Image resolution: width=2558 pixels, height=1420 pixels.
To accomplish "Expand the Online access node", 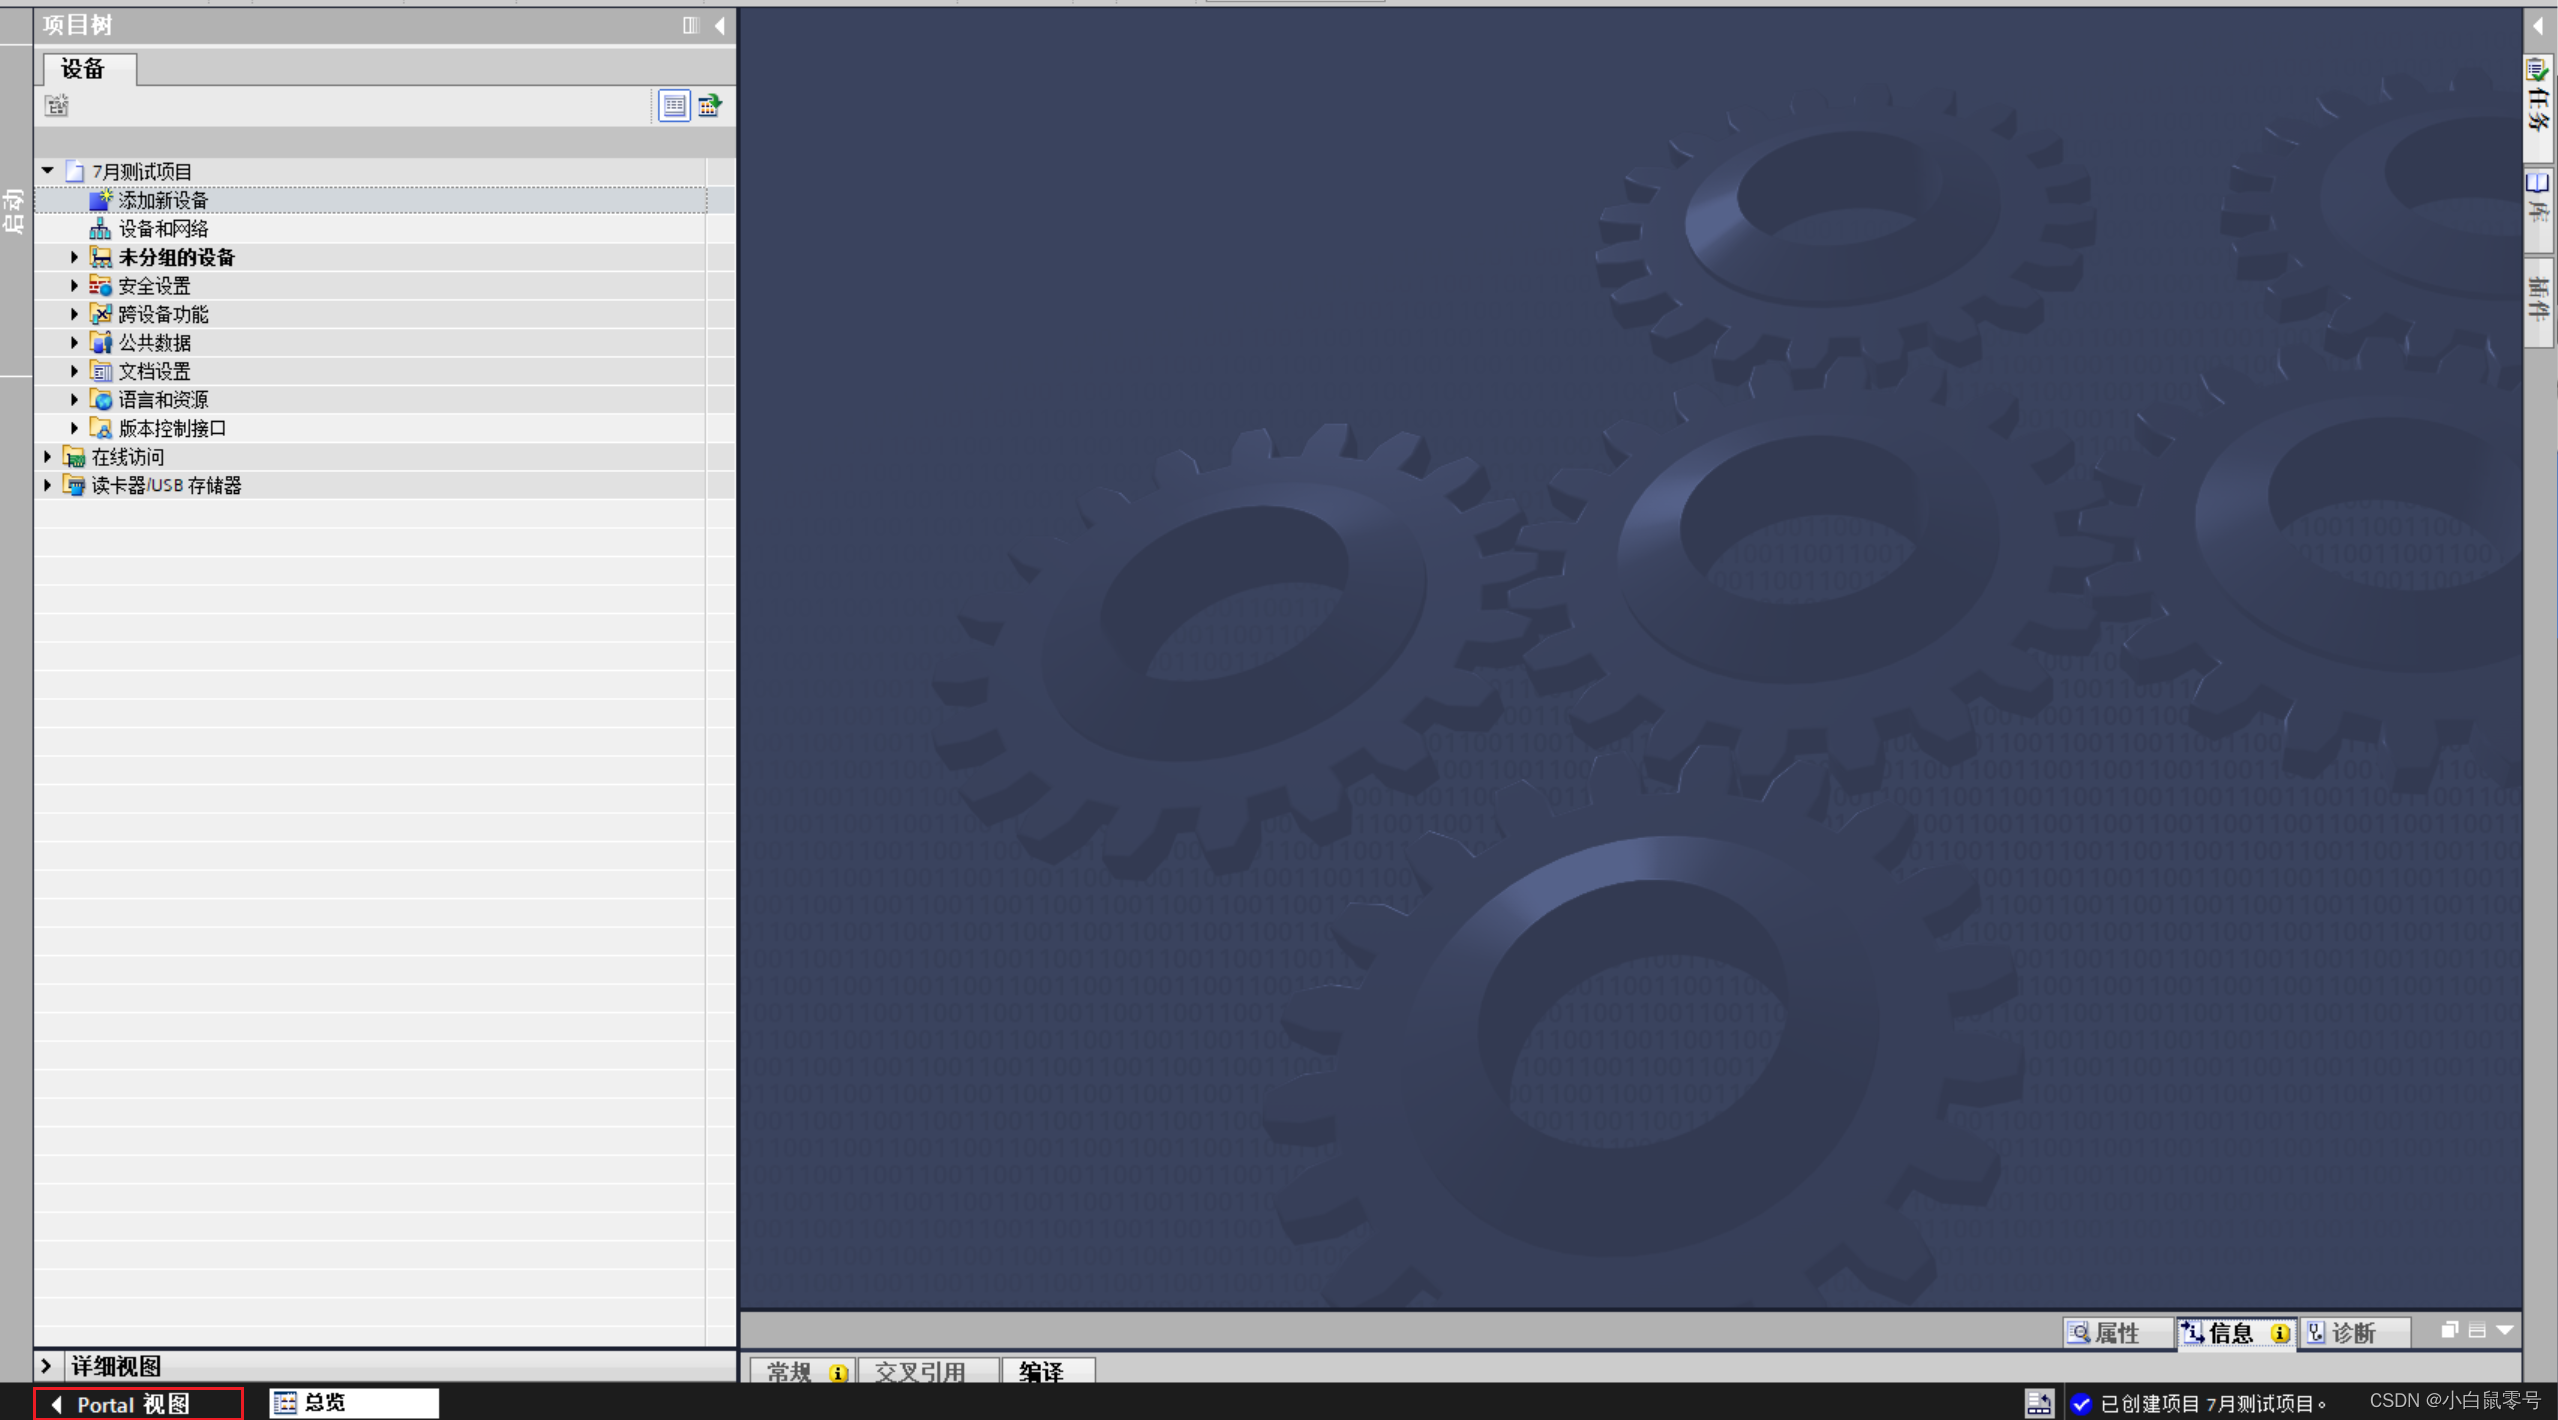I will (47, 457).
